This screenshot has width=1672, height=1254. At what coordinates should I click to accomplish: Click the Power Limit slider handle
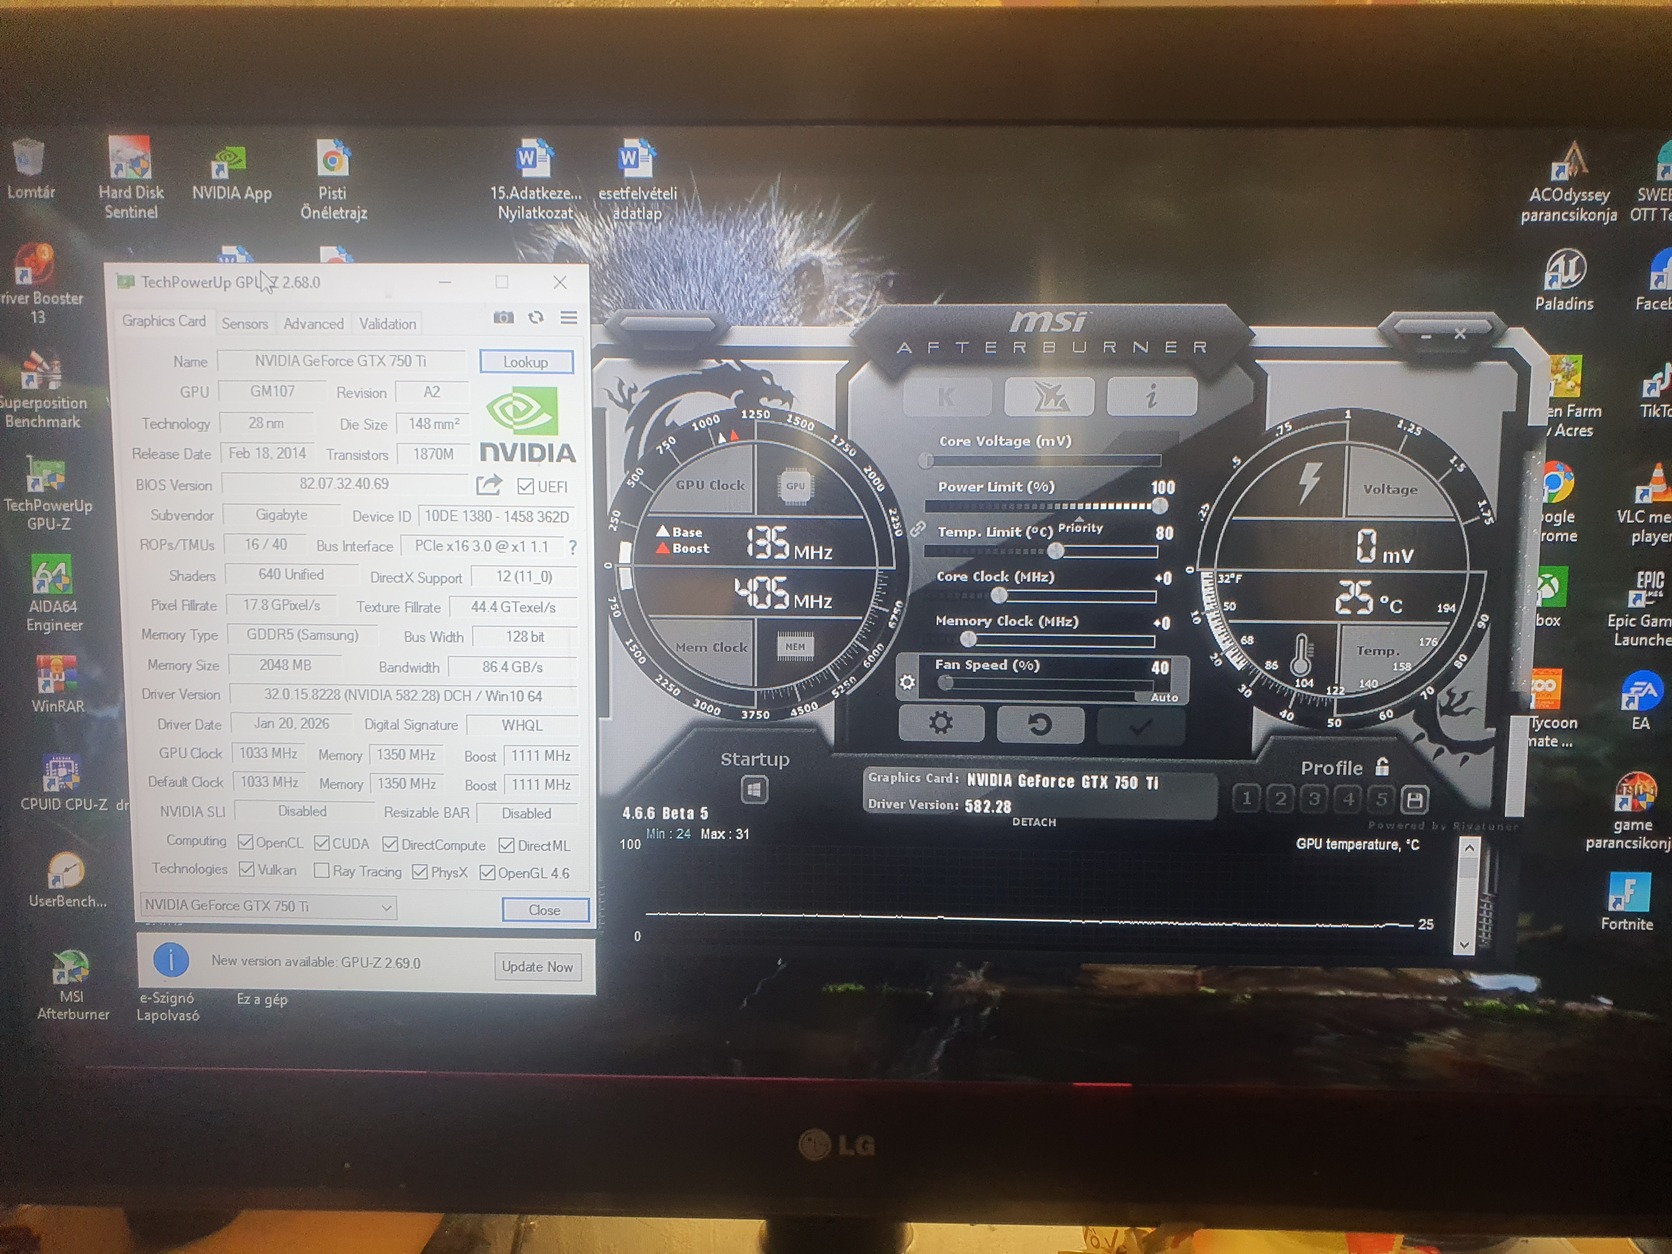[1159, 506]
